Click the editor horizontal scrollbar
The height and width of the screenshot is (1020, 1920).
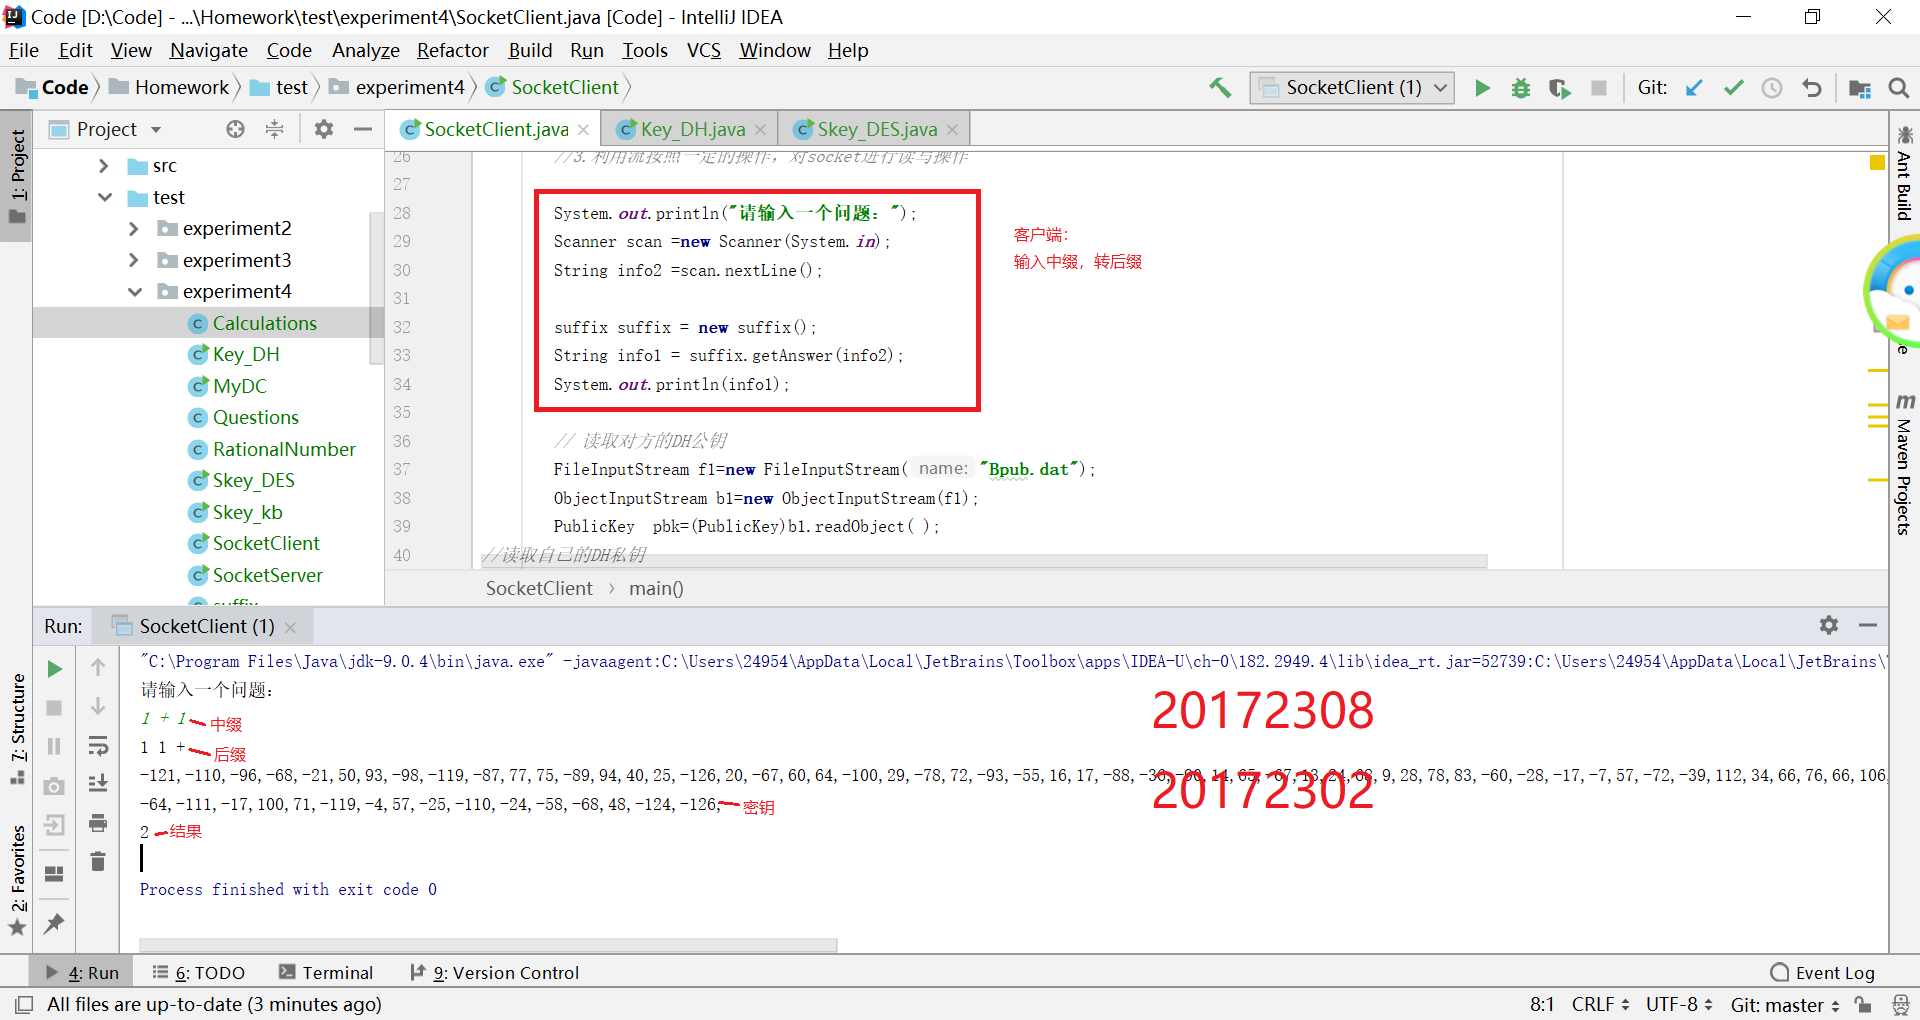point(985,561)
